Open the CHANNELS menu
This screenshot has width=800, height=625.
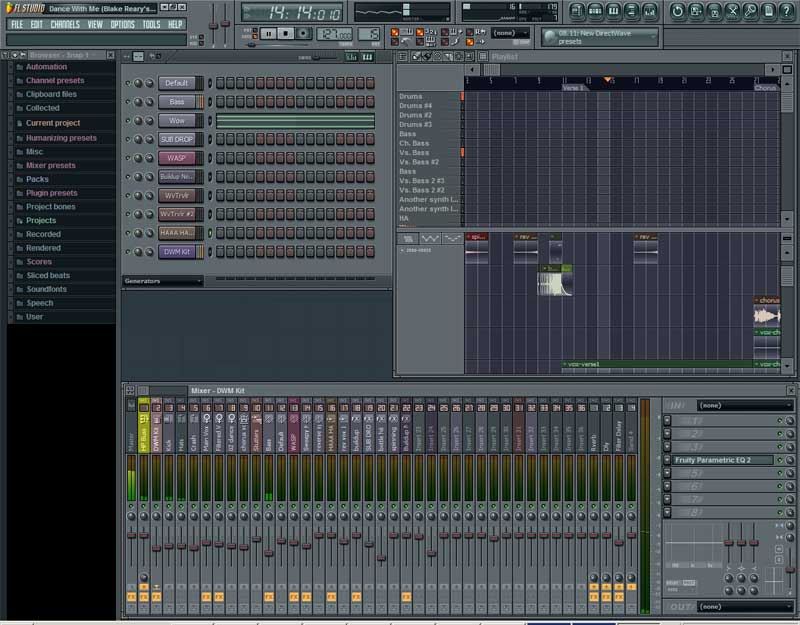tap(65, 24)
